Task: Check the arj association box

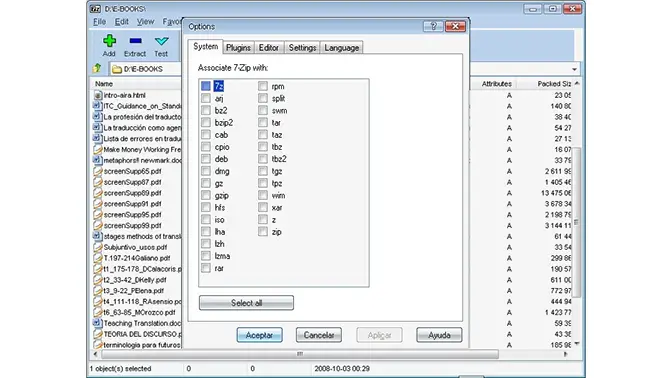Action: click(x=206, y=98)
